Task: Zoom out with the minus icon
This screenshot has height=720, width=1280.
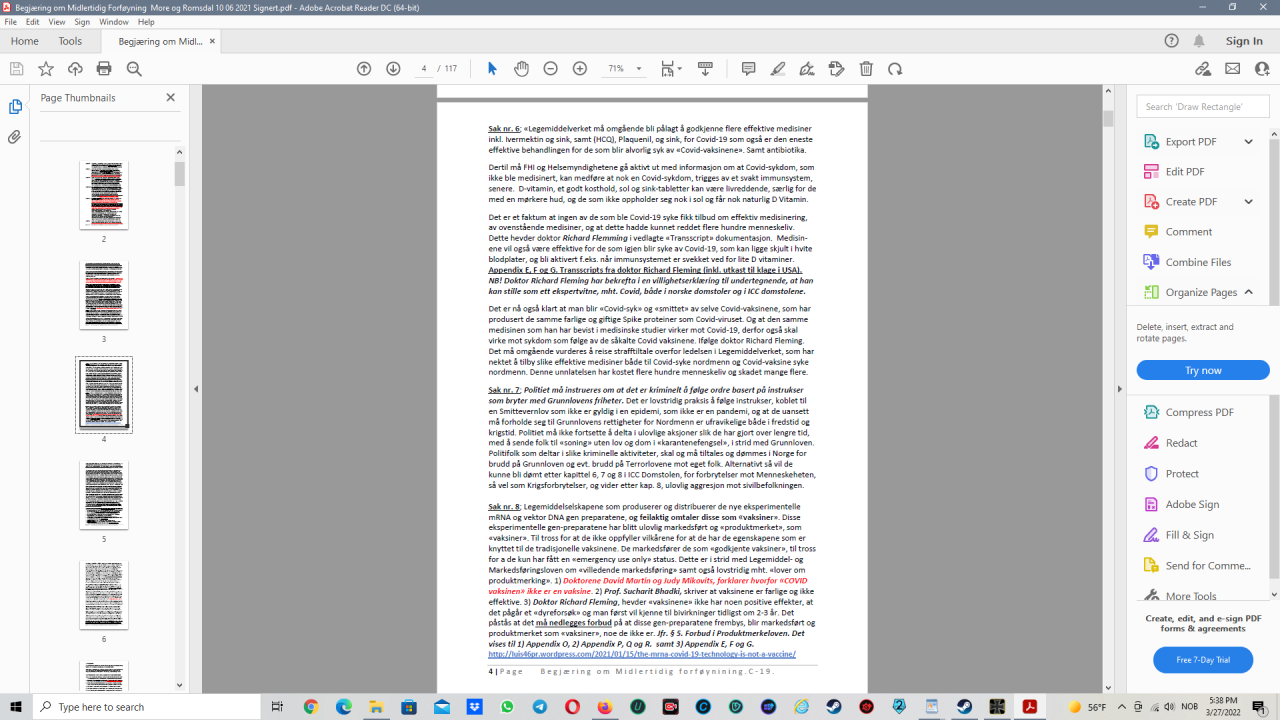Action: click(550, 69)
